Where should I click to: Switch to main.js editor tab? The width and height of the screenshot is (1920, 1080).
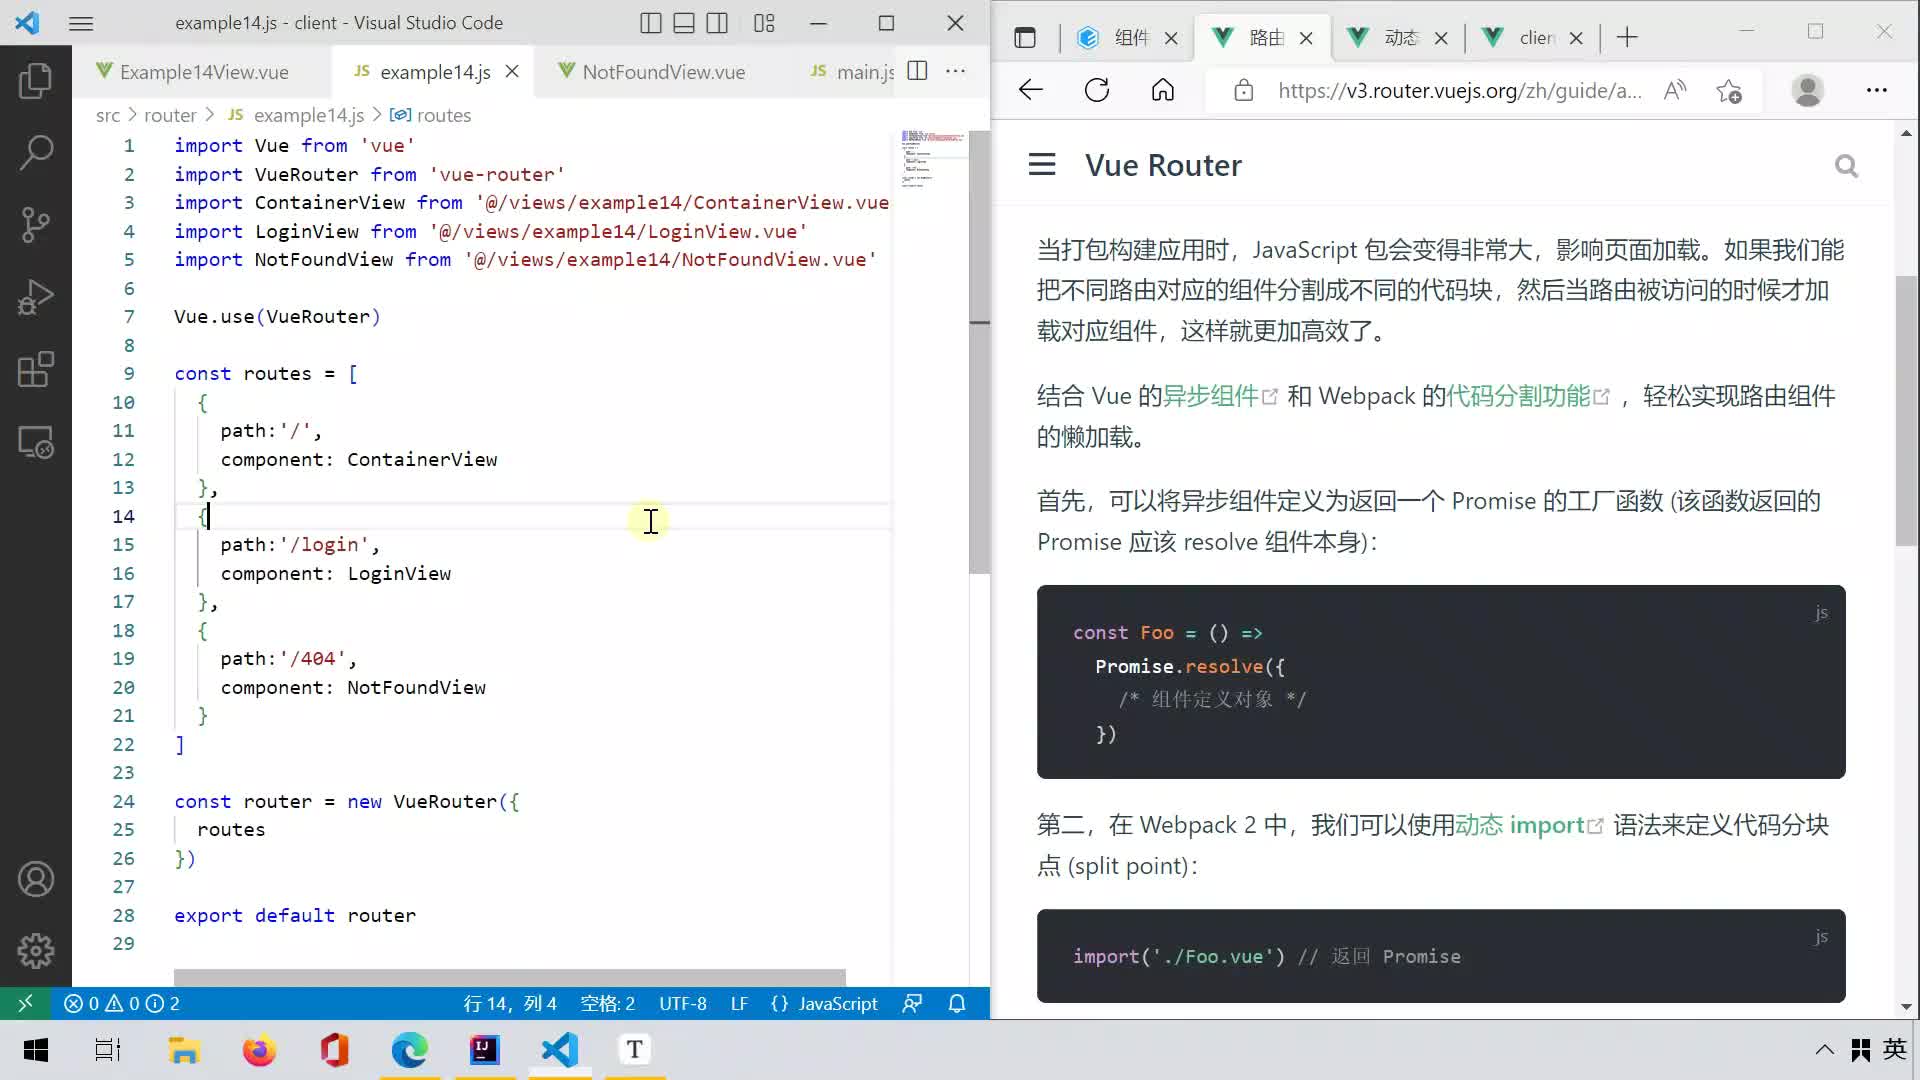point(851,72)
